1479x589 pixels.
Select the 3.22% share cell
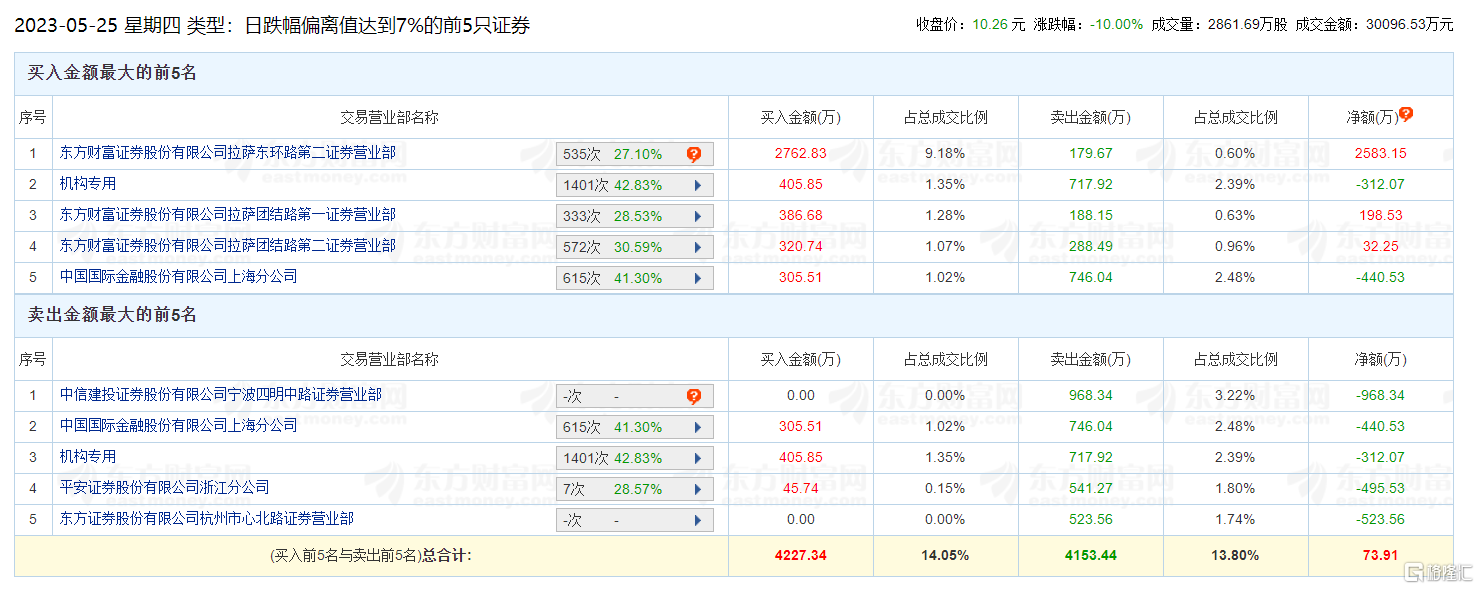[1235, 396]
